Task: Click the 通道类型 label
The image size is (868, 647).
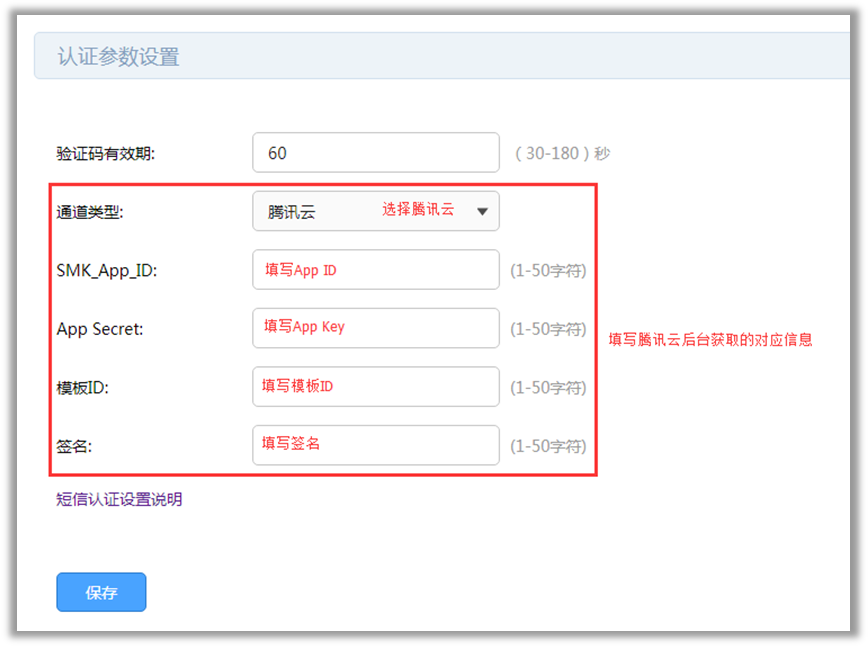Action: click(90, 212)
